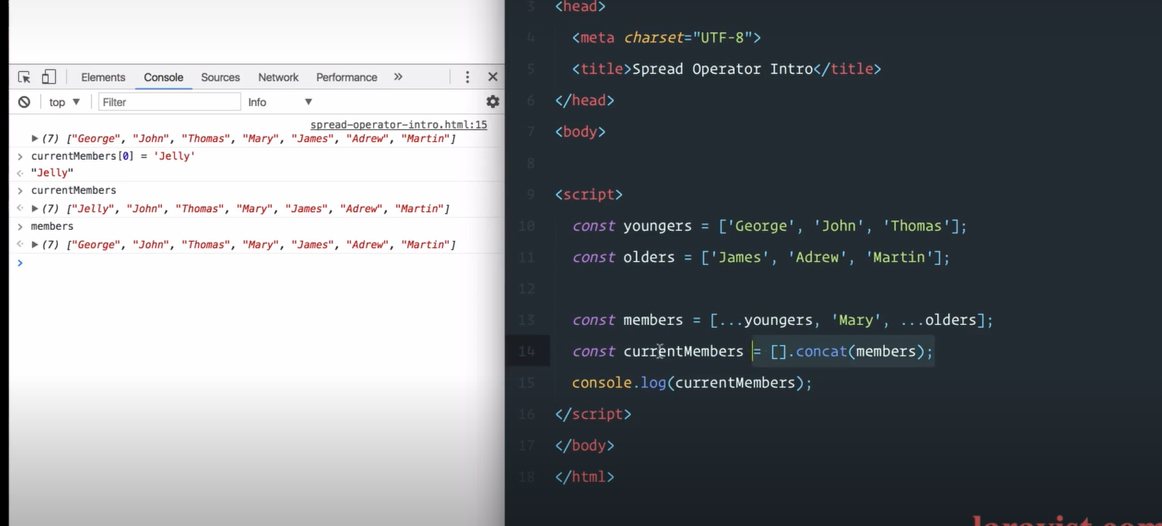Click the concat(members) call in editor
This screenshot has width=1162, height=526.
click(x=858, y=351)
